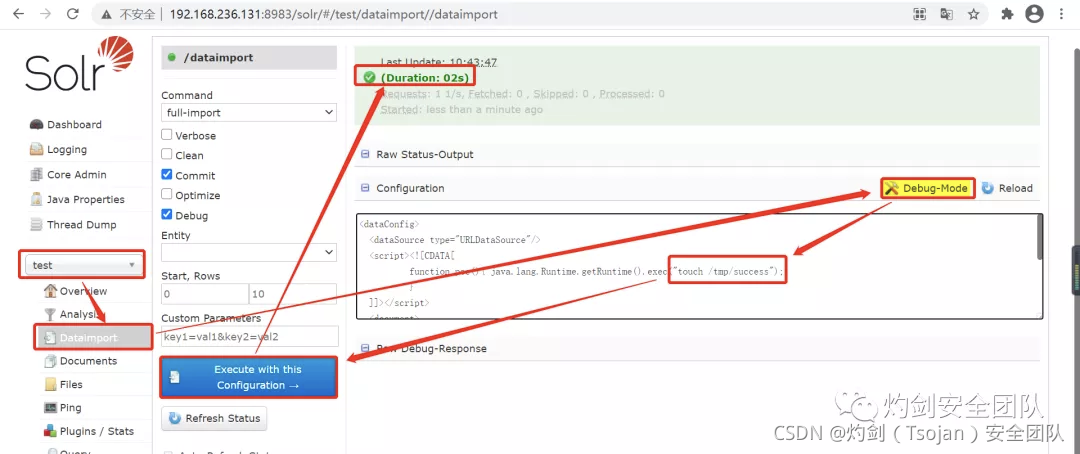1080x454 pixels.
Task: Uncheck the Debug checkbox
Action: [167, 215]
